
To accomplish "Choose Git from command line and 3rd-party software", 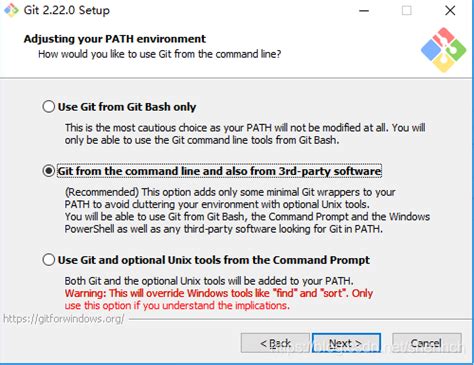I will pyautogui.click(x=212, y=171).
